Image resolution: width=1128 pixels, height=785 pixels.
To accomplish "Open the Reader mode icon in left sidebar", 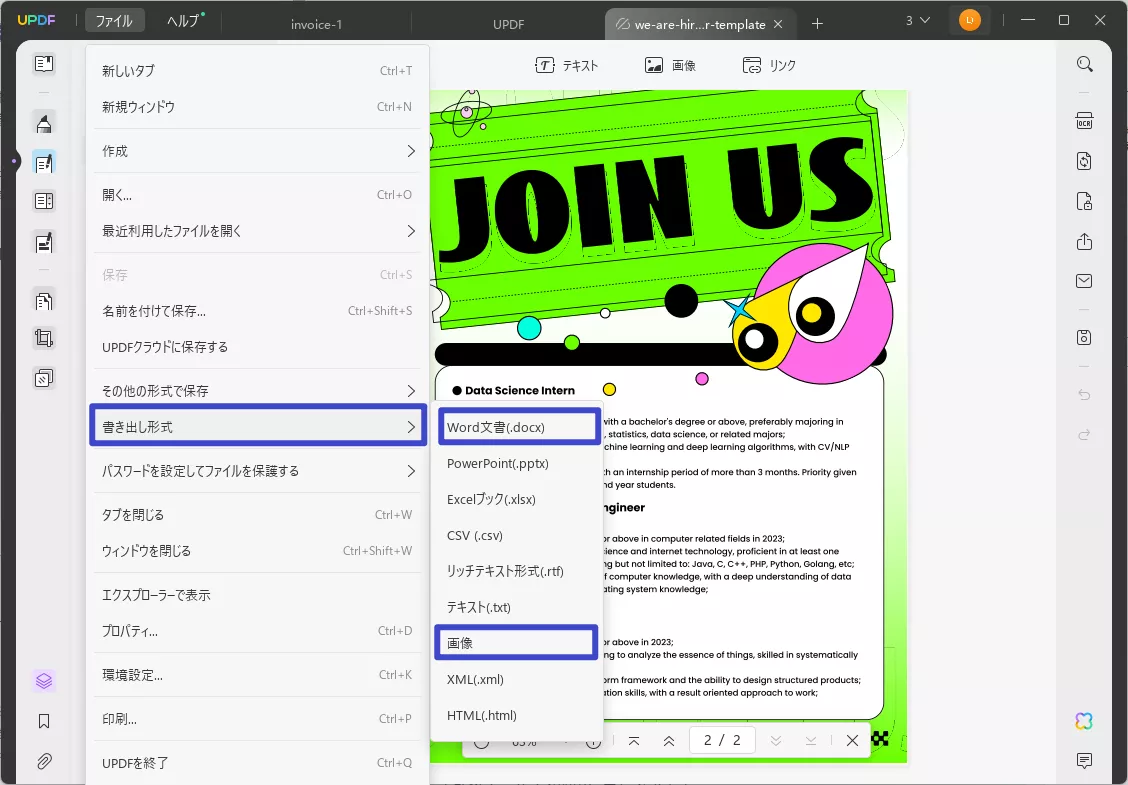I will pos(44,64).
